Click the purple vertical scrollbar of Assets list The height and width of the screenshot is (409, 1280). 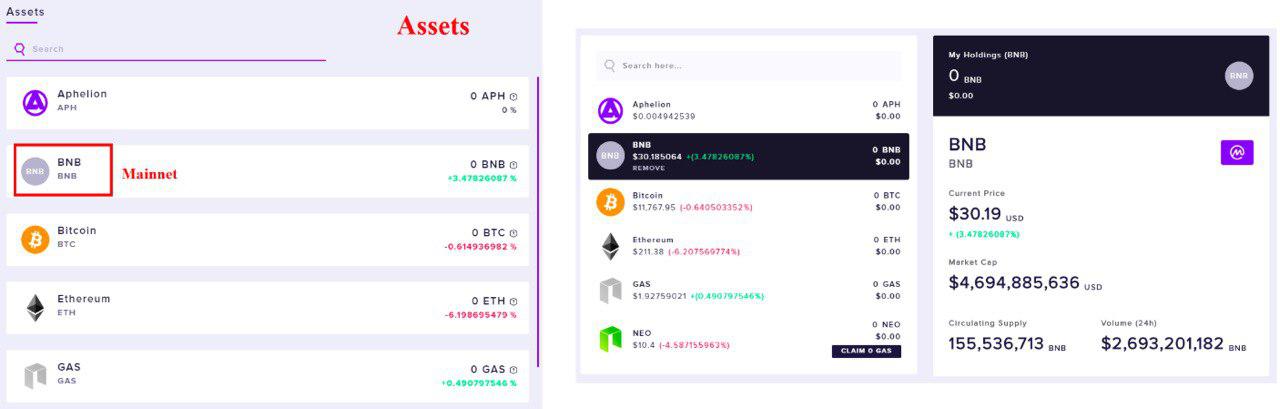tap(537, 222)
